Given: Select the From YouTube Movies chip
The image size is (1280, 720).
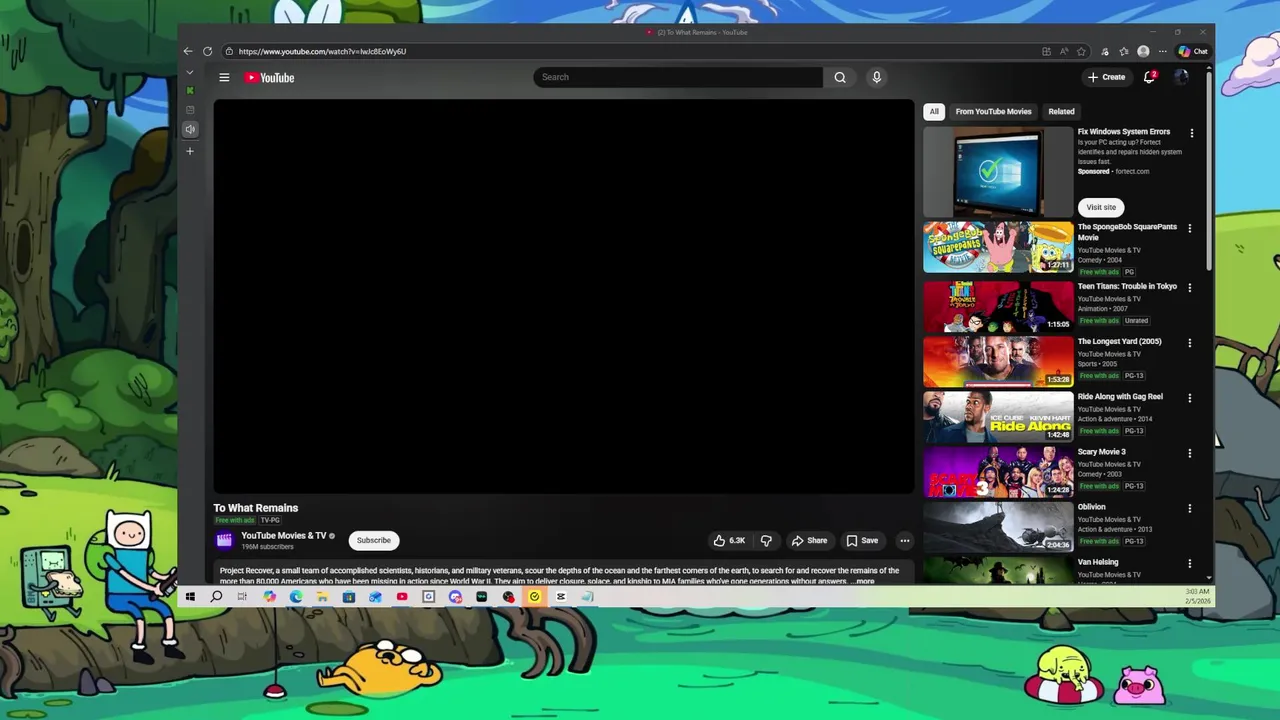Looking at the screenshot, I should (993, 111).
